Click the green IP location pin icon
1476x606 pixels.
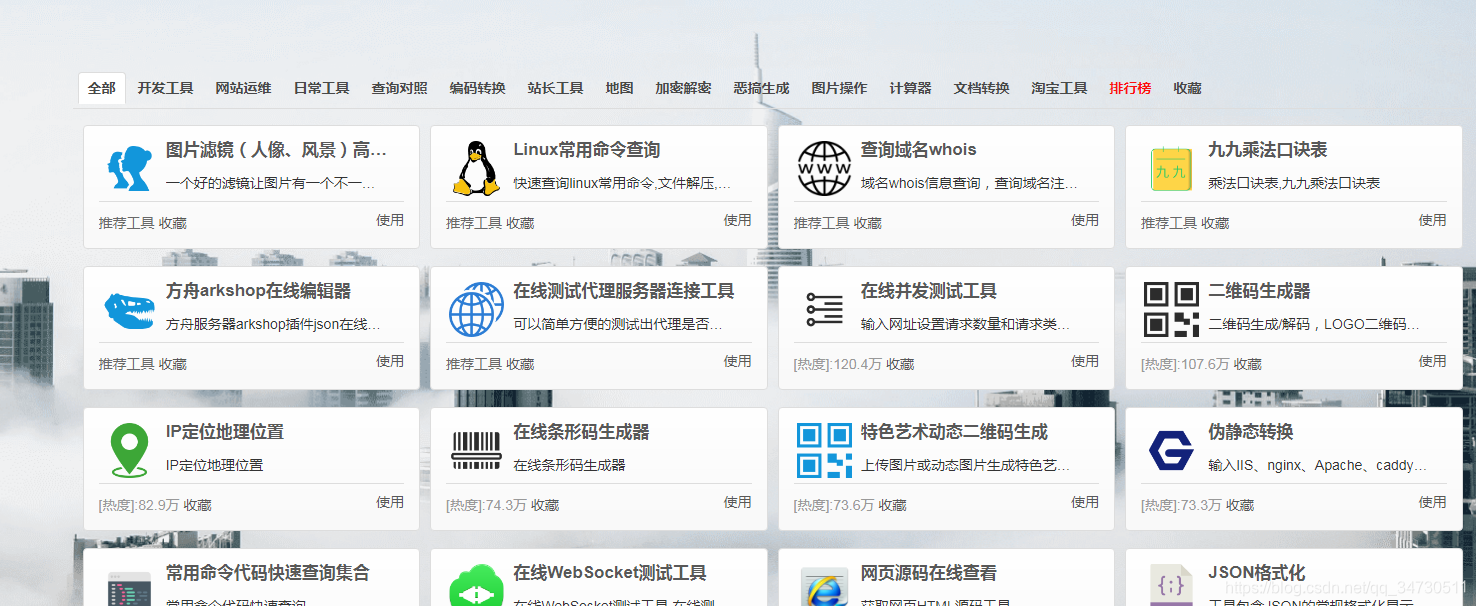[129, 450]
